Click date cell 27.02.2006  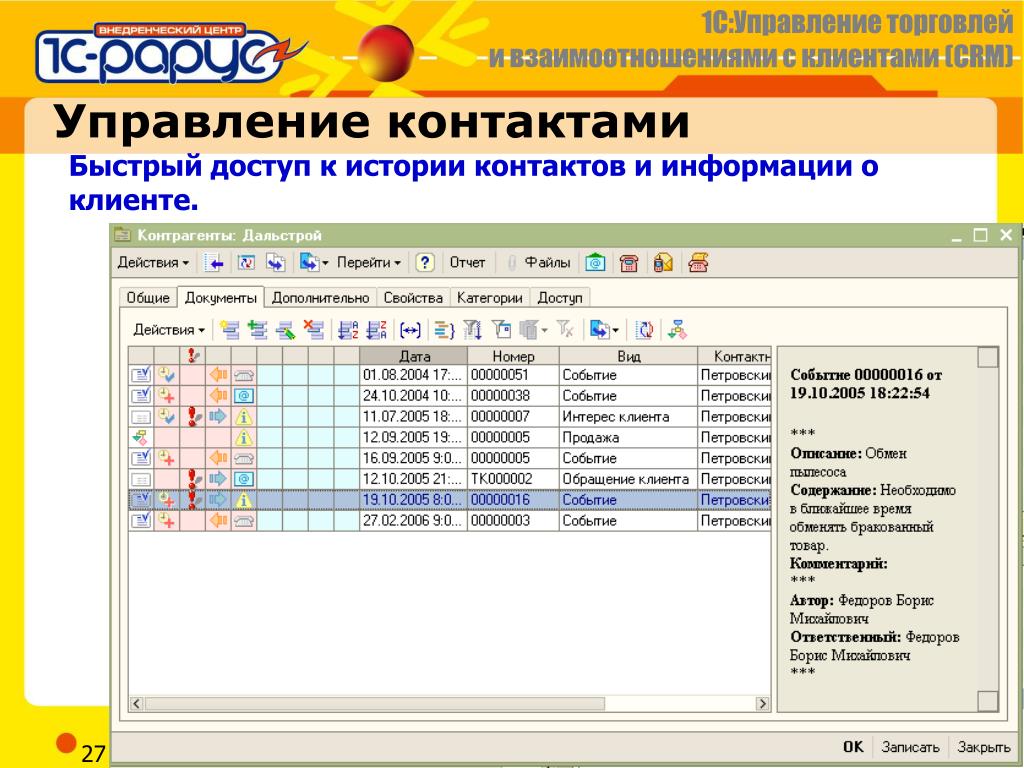[x=413, y=521]
